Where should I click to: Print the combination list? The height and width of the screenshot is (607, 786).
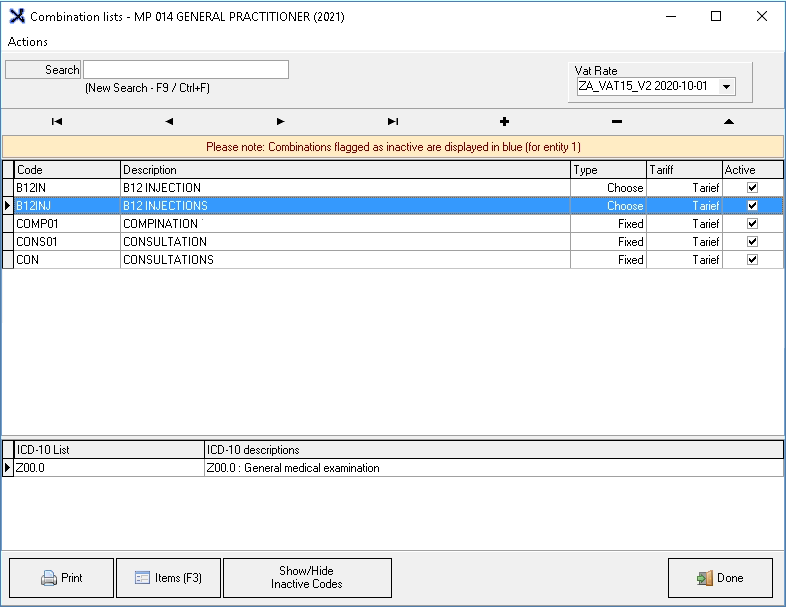61,578
